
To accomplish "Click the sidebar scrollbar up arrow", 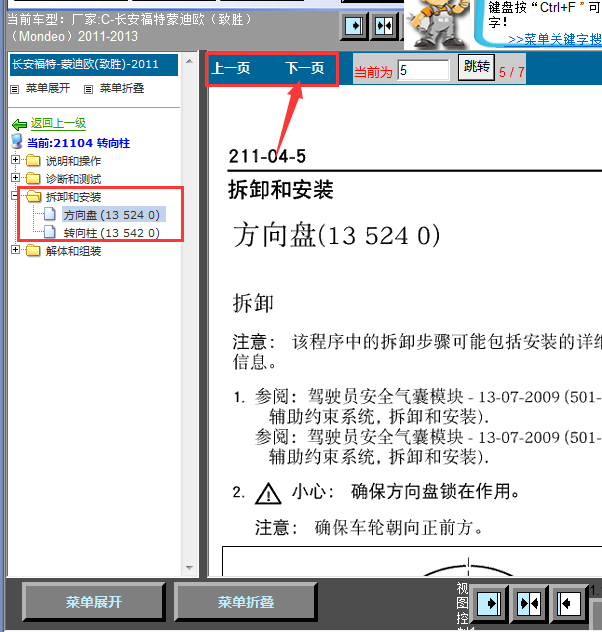I will pos(189,62).
